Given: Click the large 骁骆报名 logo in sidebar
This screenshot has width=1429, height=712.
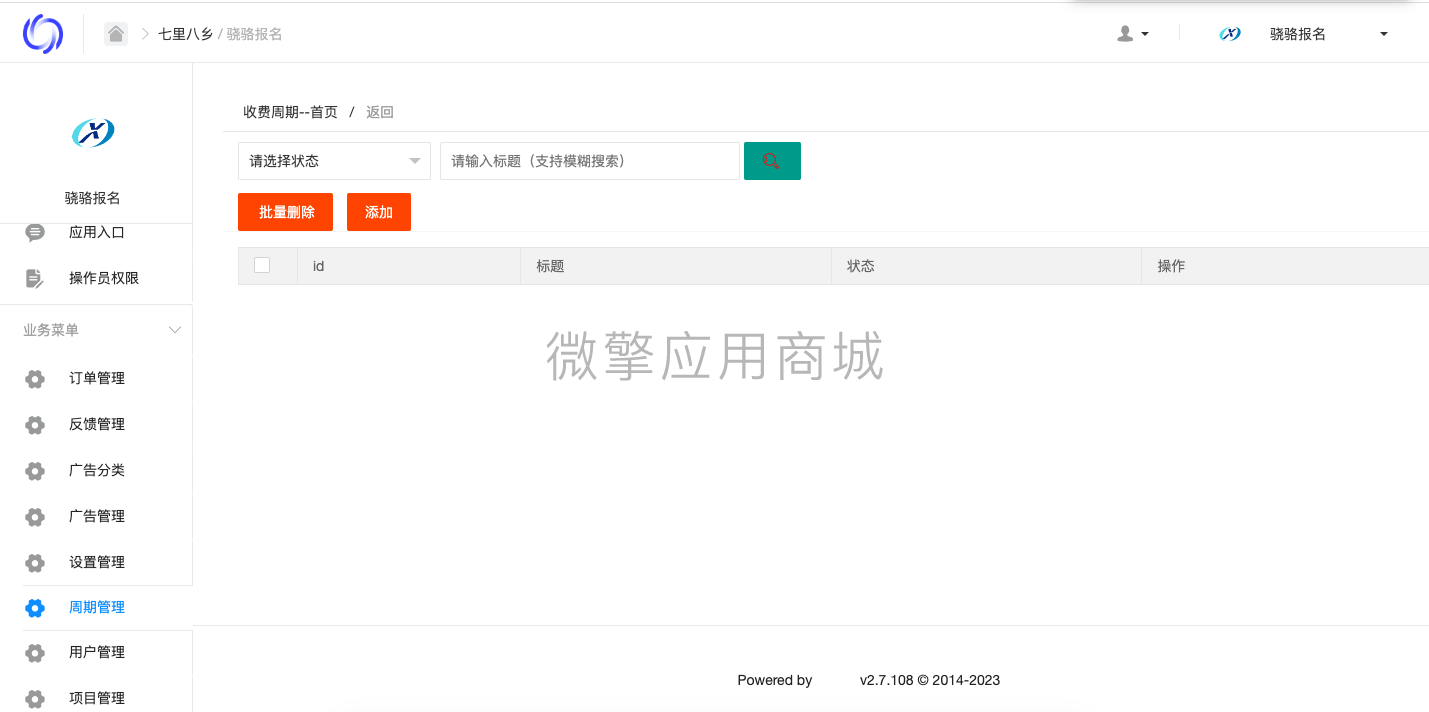Looking at the screenshot, I should tap(93, 132).
